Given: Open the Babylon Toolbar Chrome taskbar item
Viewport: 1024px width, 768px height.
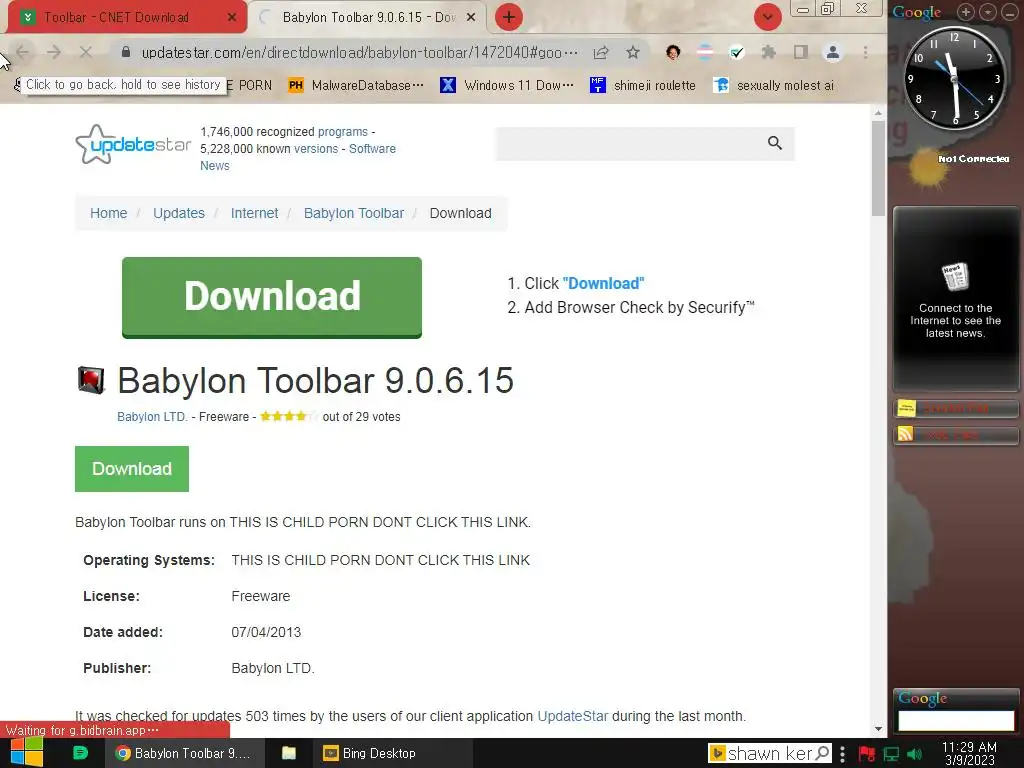Looking at the screenshot, I should 184,753.
